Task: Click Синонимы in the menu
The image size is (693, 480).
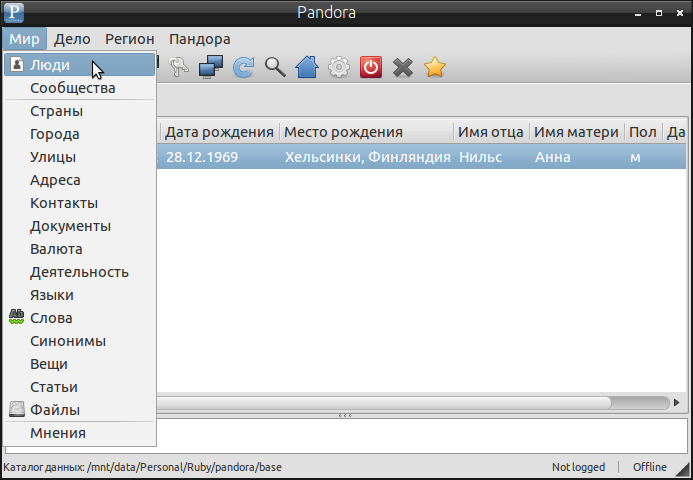Action: (80, 341)
